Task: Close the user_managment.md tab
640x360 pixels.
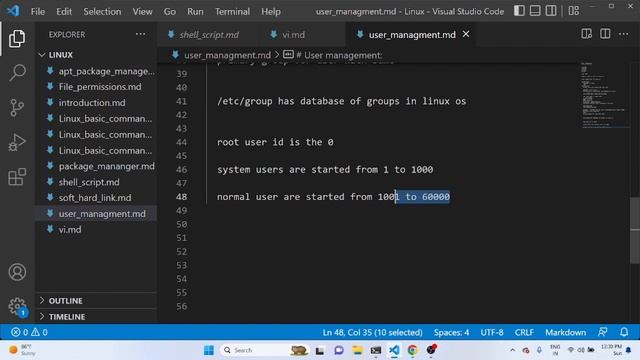Action: coord(466,34)
